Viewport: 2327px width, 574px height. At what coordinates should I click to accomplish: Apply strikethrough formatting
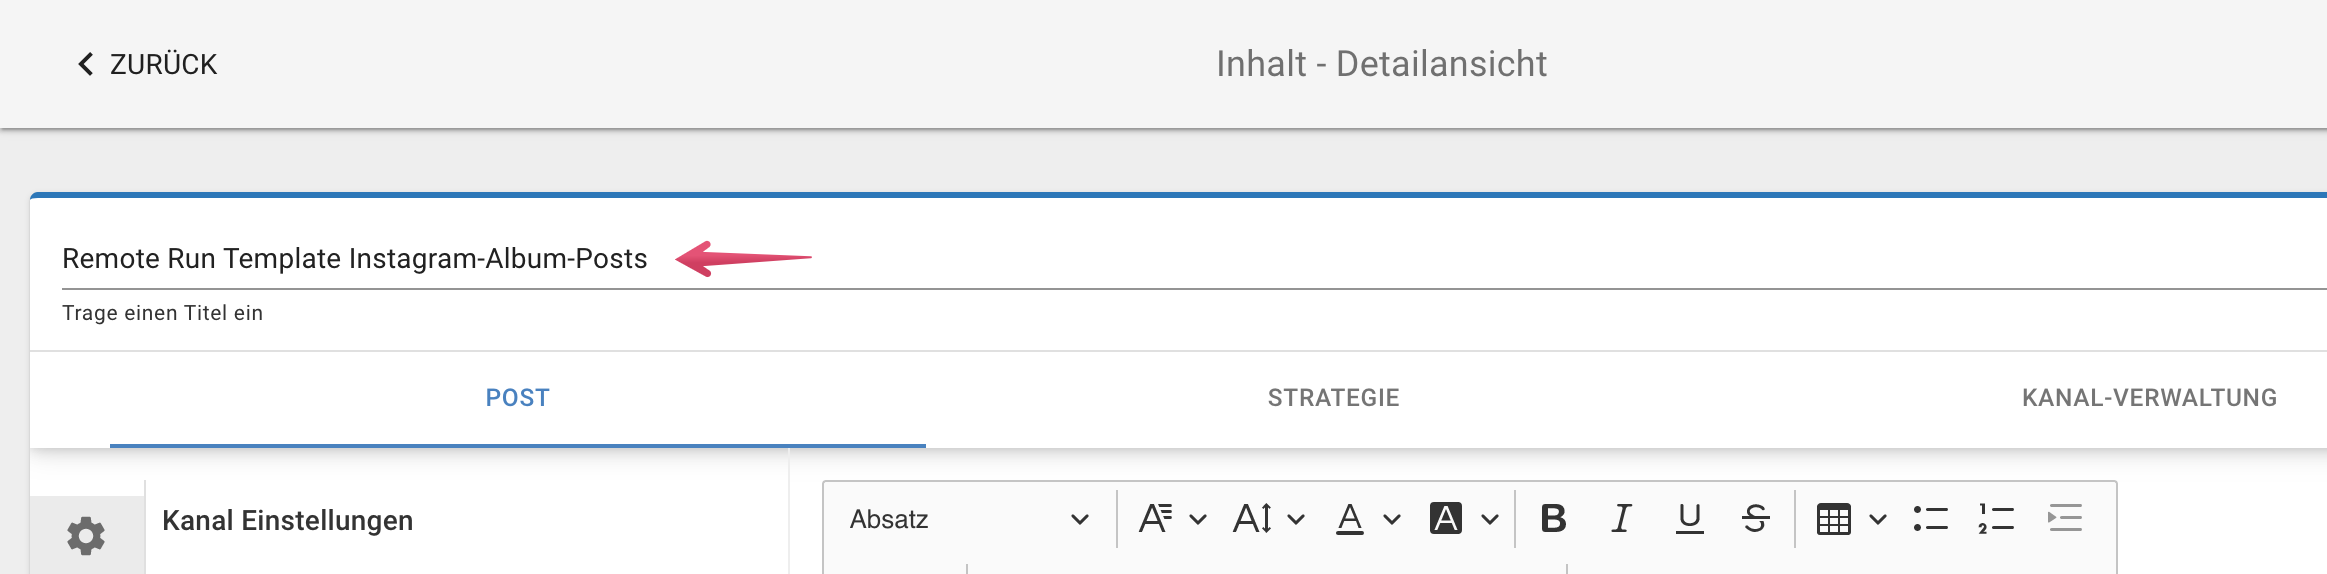(1755, 519)
